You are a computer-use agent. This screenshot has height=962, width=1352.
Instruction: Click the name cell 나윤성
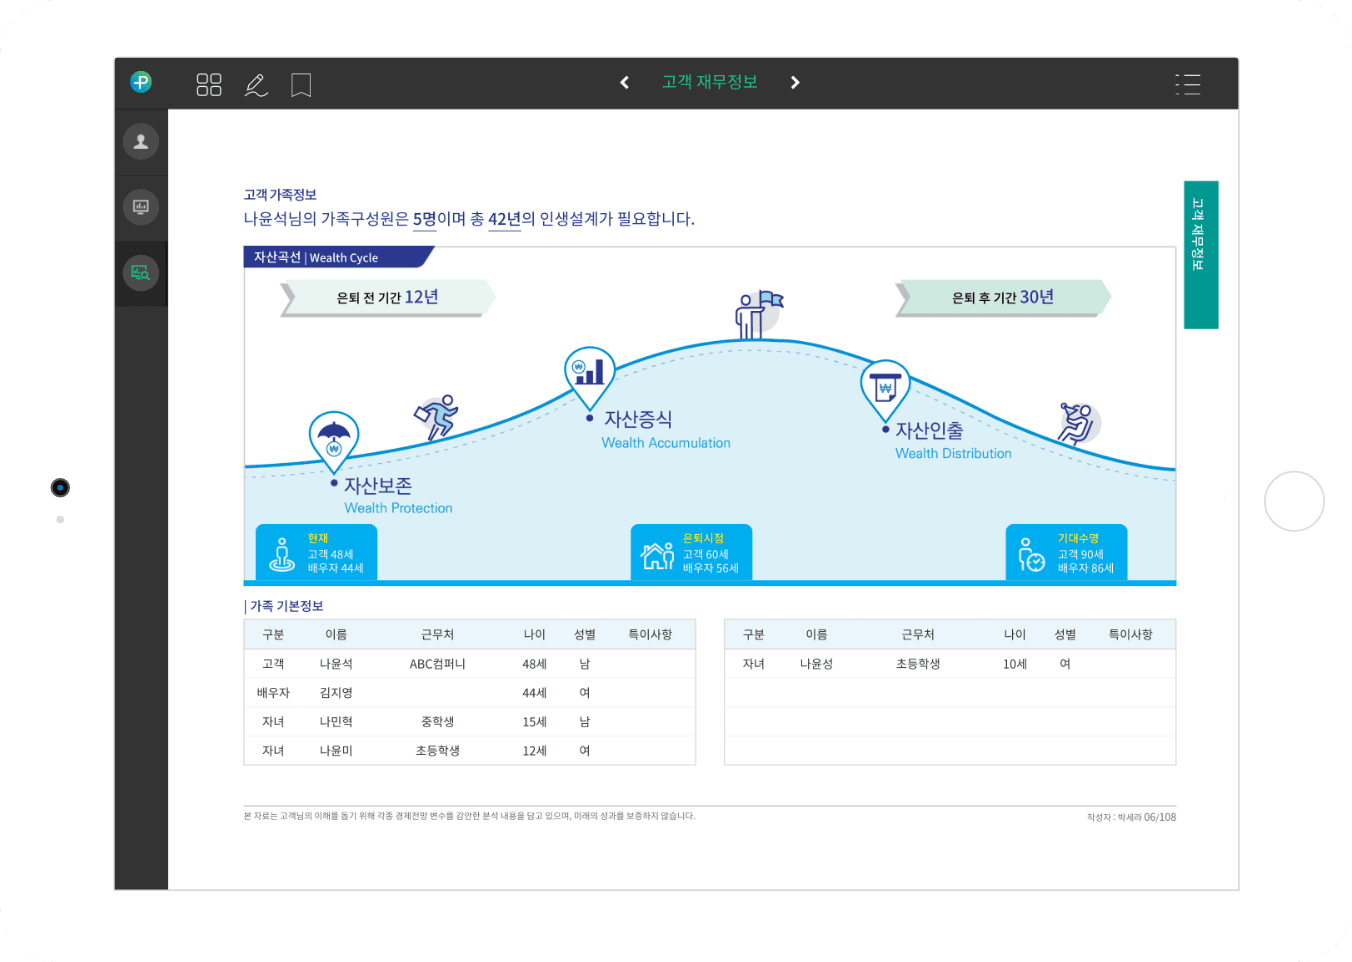[x=817, y=664]
